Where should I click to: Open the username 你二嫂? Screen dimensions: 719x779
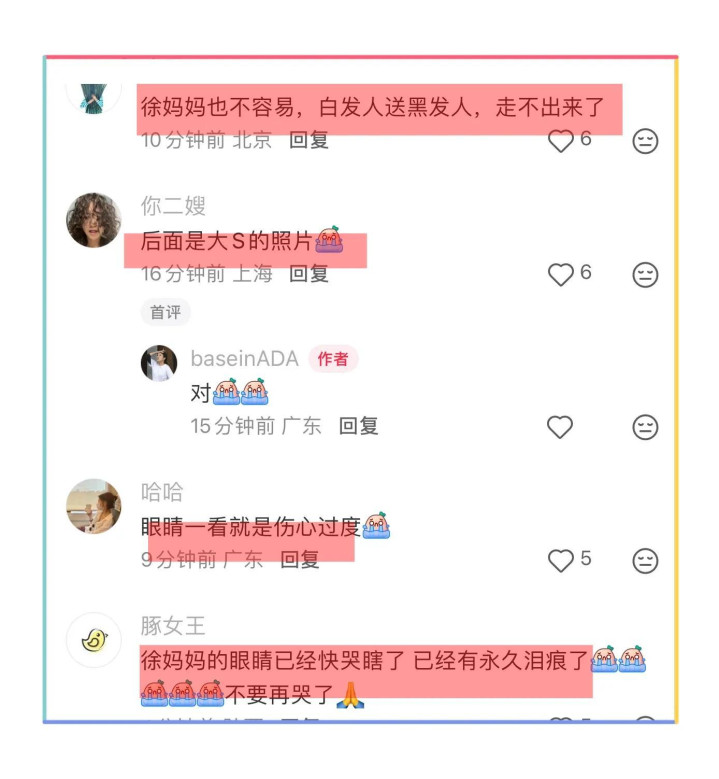coord(173,206)
